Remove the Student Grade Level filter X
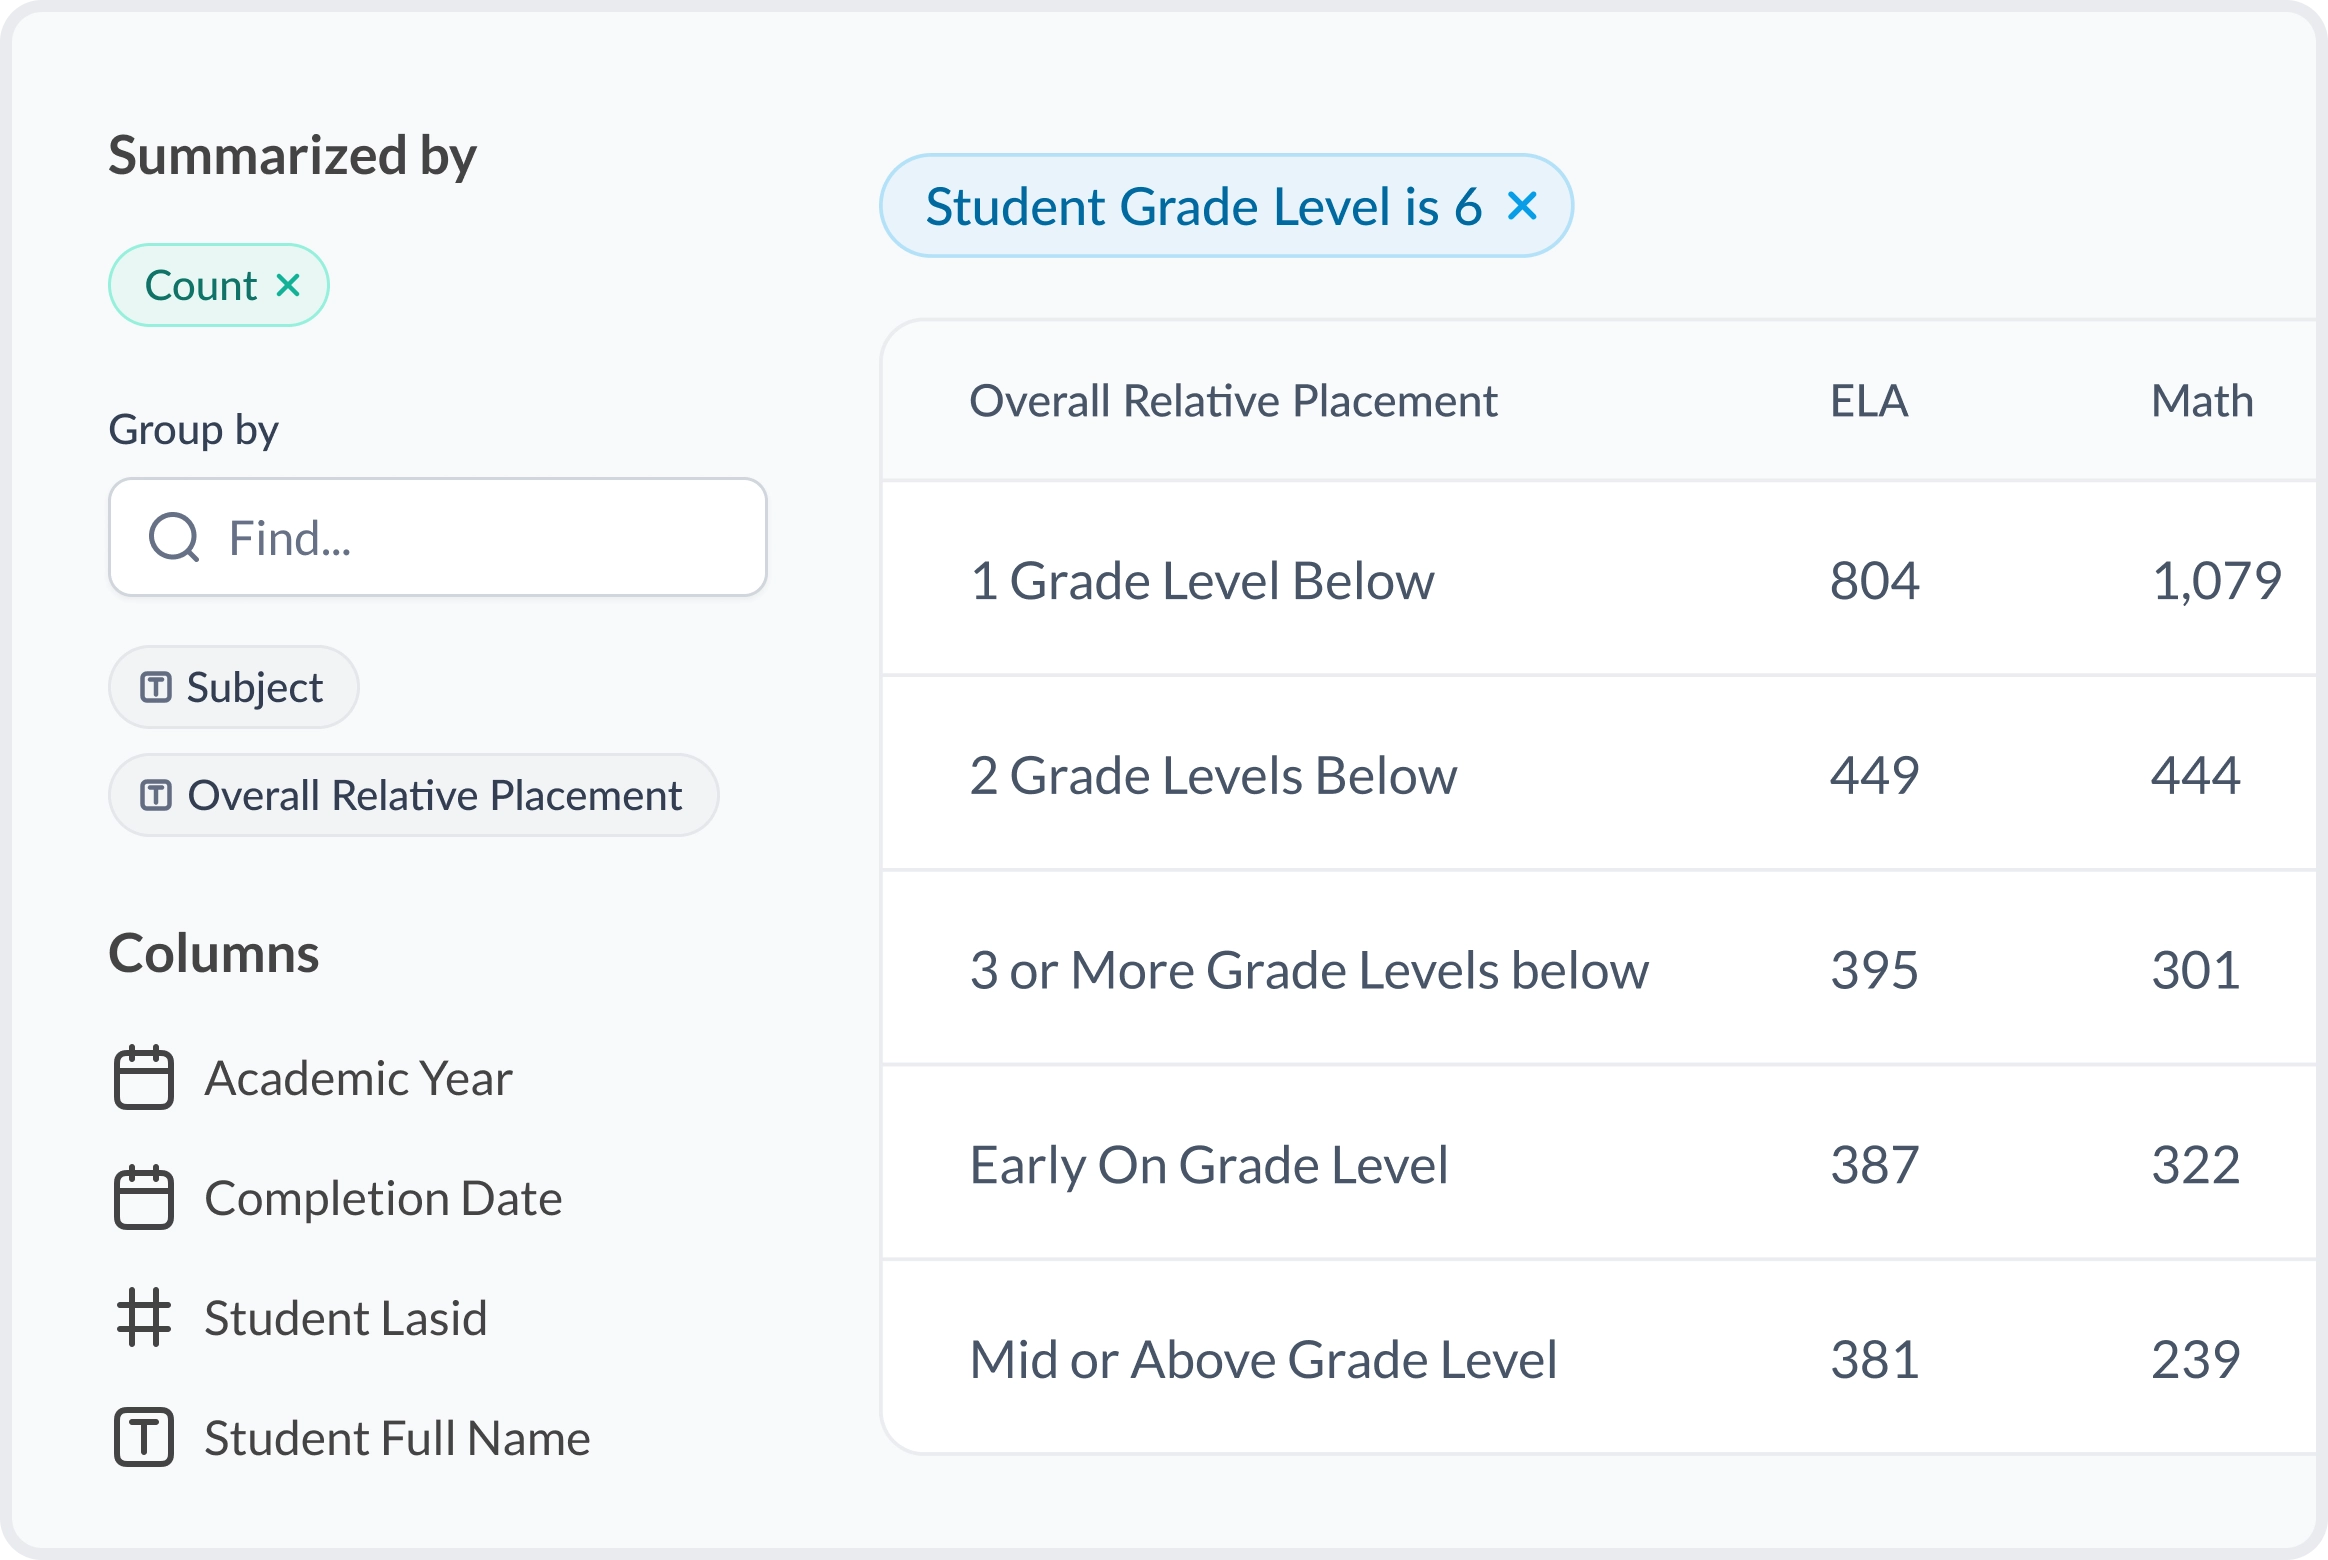 [x=1522, y=206]
